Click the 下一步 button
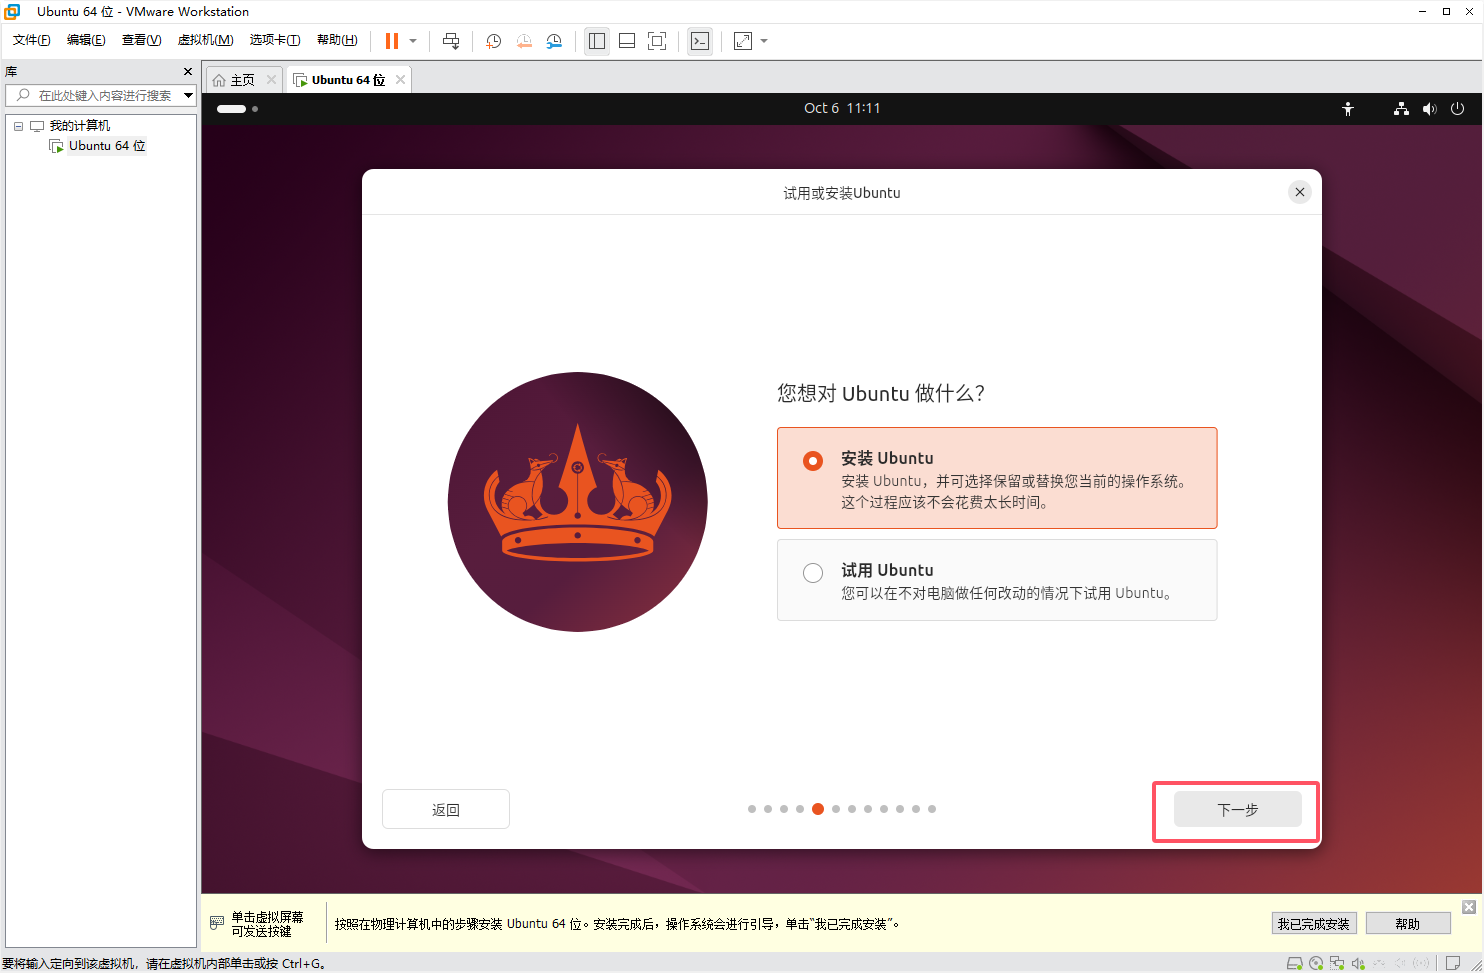Screen dimensions: 1484x973 click(1238, 809)
